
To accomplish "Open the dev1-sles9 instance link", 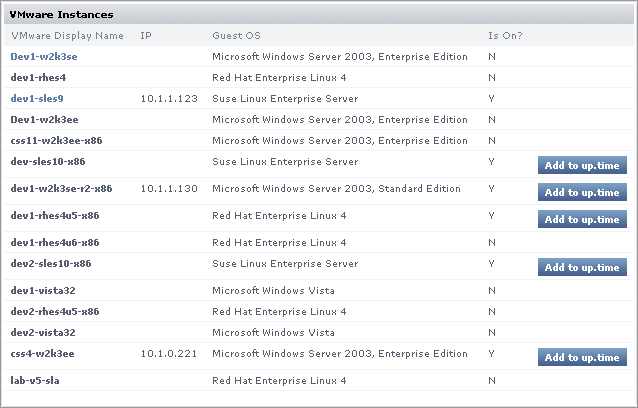I will click(37, 99).
